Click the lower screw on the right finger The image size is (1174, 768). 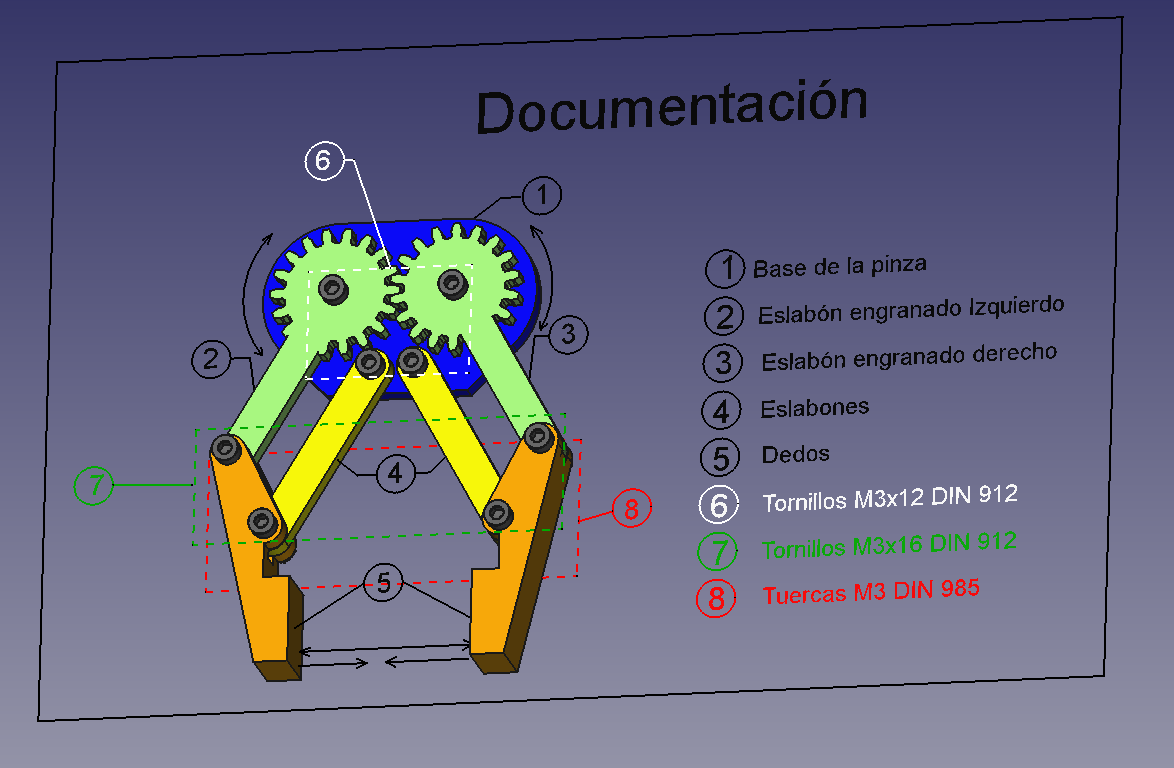pyautogui.click(x=498, y=514)
